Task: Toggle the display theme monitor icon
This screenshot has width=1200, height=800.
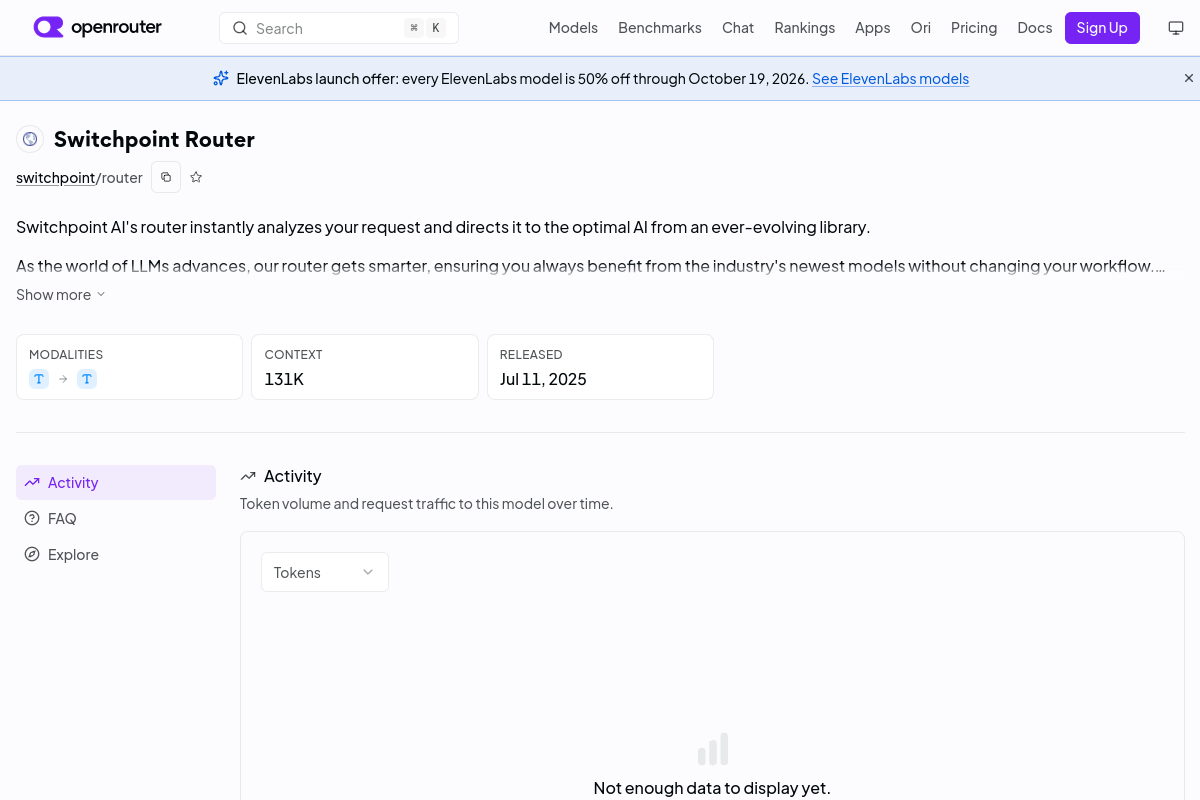Action: [x=1176, y=28]
